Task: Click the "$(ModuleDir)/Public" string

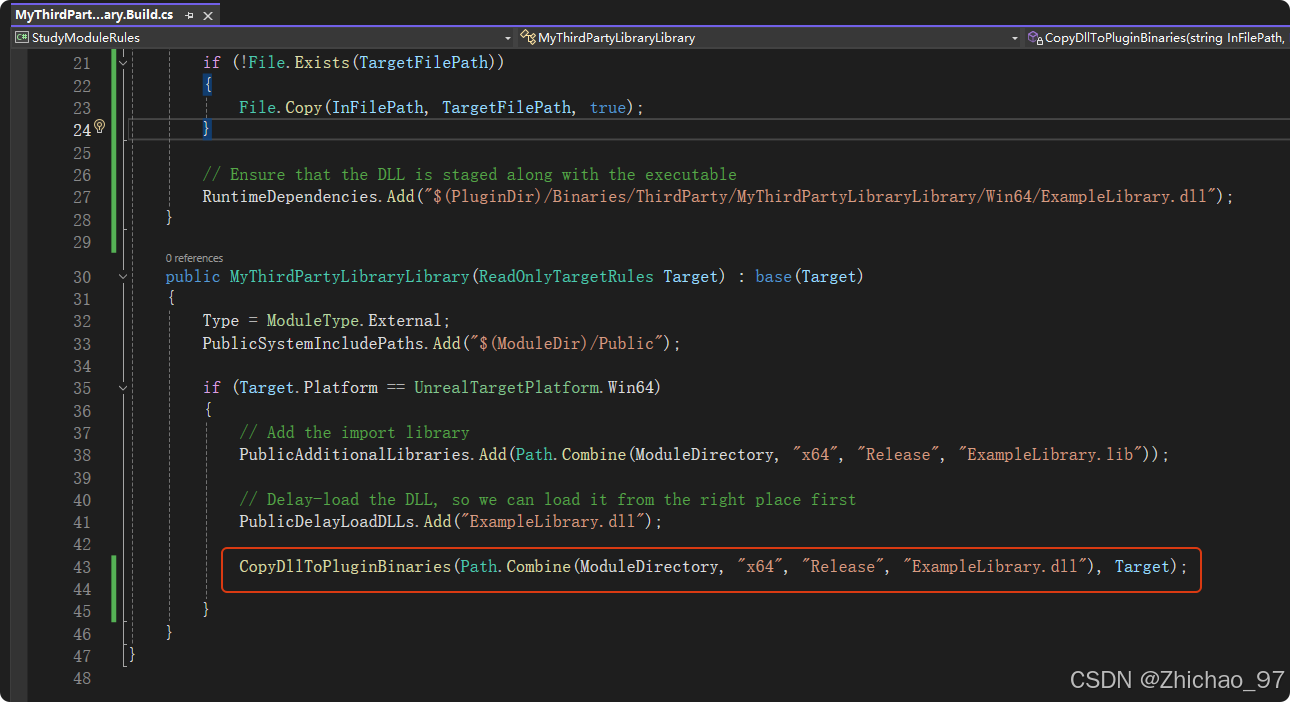Action: click(565, 343)
